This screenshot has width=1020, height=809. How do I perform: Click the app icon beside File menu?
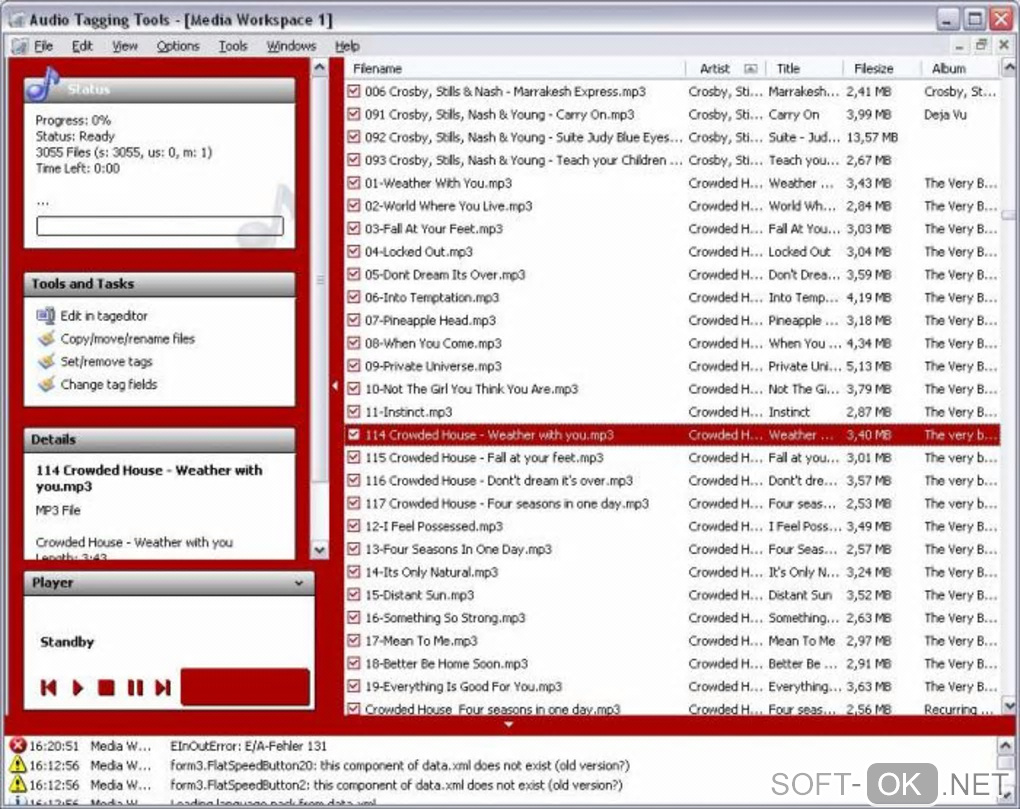pyautogui.click(x=20, y=46)
